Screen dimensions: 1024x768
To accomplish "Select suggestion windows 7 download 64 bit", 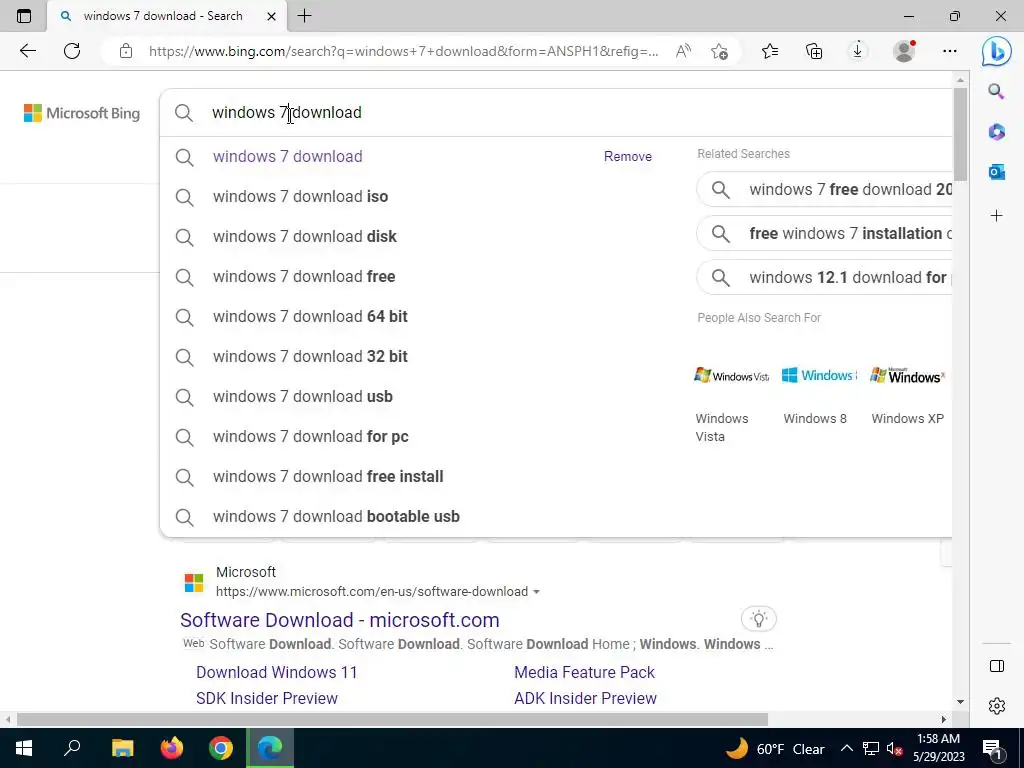I will [x=310, y=317].
